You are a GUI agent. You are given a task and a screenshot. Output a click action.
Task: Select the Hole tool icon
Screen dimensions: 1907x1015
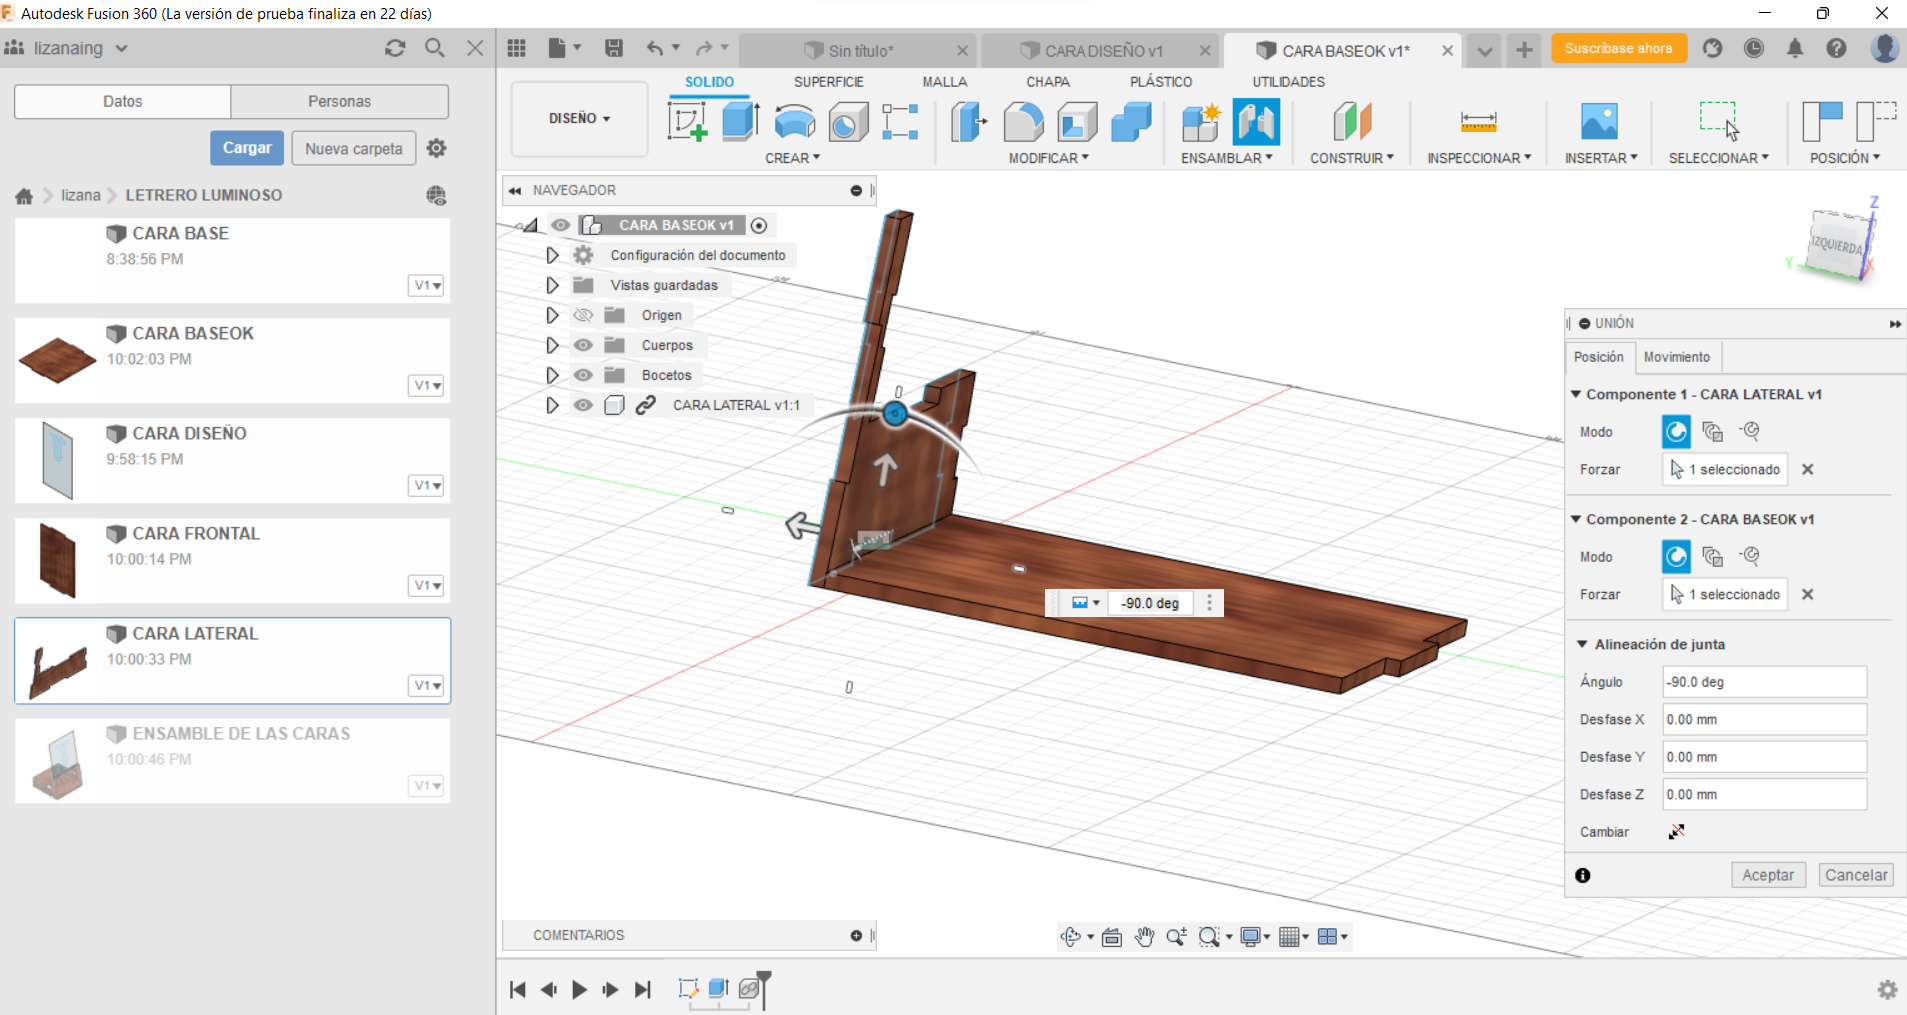click(x=848, y=122)
